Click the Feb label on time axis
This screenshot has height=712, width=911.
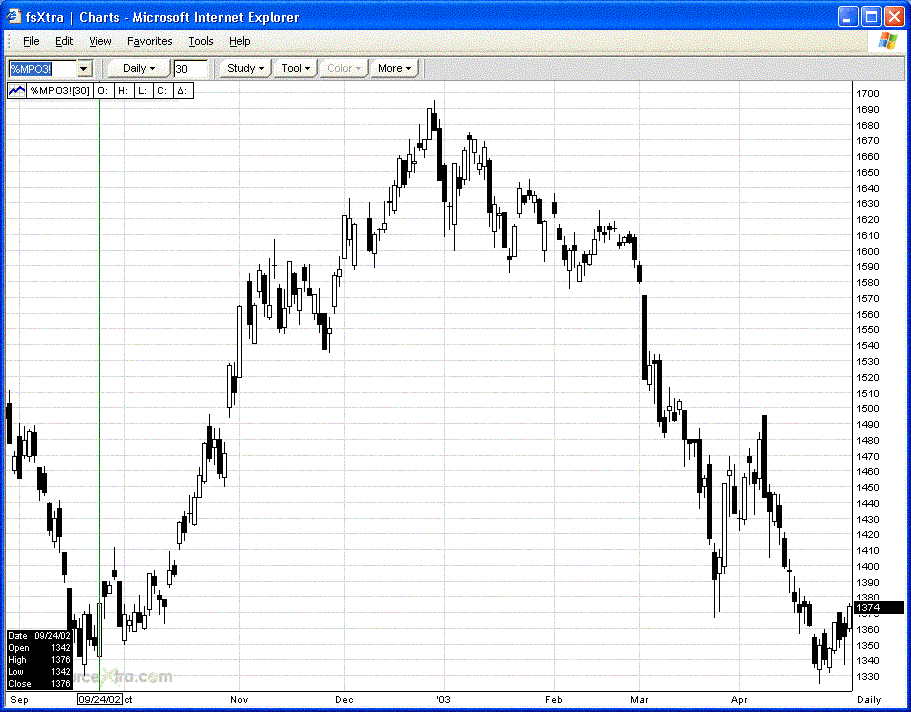554,699
